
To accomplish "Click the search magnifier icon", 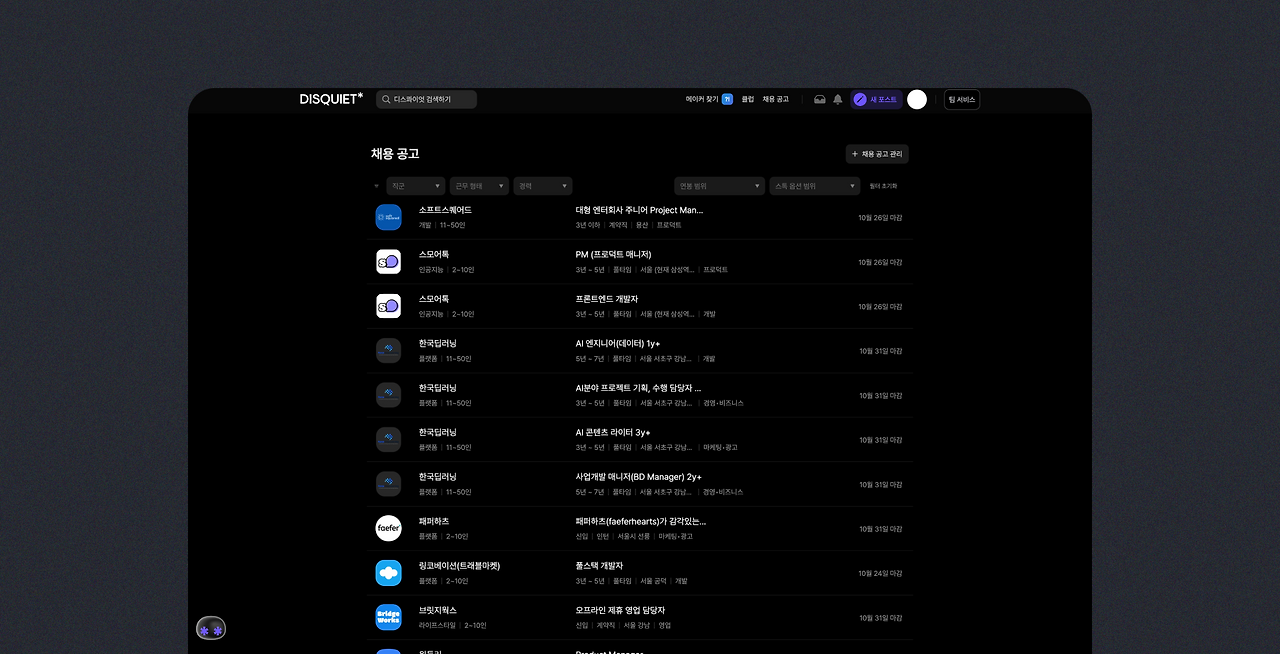I will [x=386, y=99].
